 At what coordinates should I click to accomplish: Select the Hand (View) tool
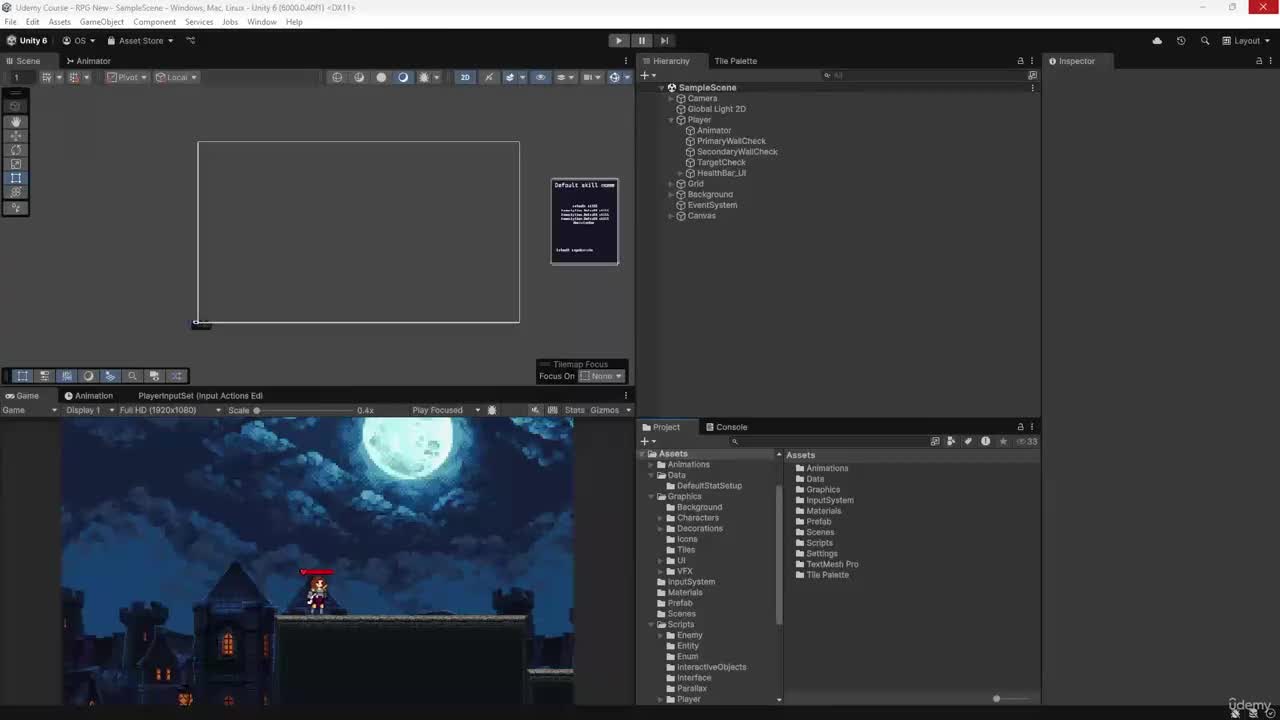pyautogui.click(x=16, y=121)
